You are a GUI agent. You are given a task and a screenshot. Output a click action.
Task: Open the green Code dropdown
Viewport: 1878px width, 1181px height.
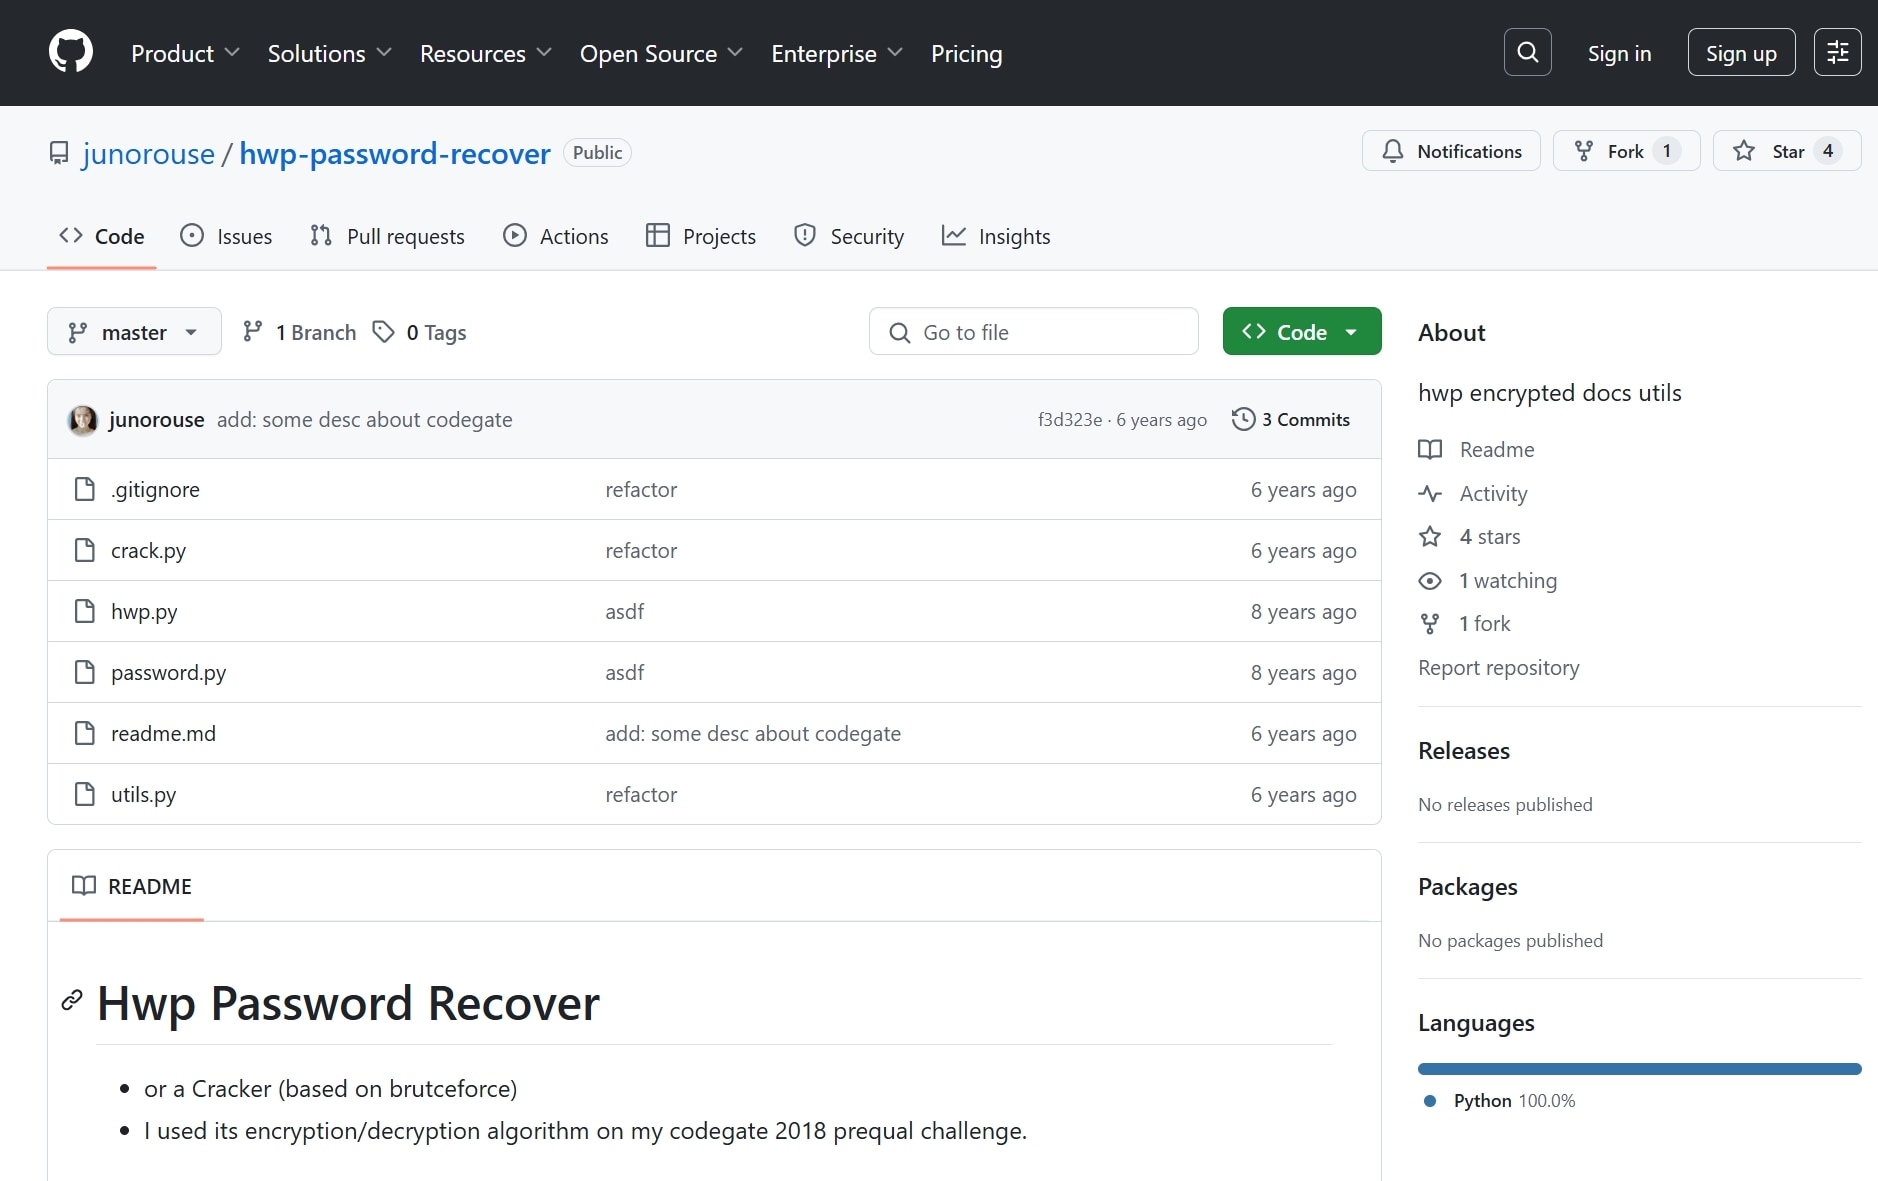(1302, 331)
